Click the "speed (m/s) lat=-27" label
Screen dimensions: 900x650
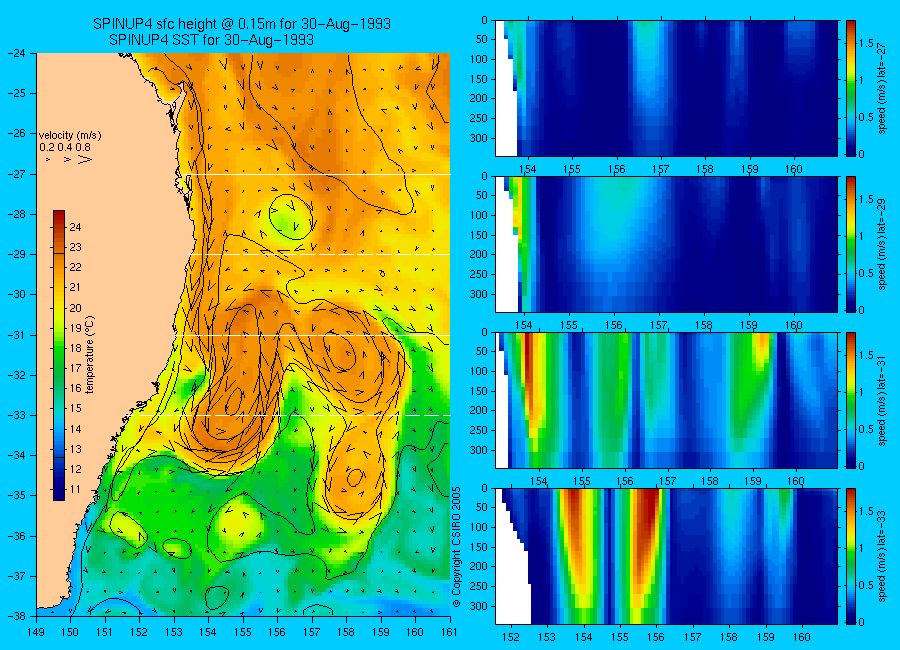(882, 88)
